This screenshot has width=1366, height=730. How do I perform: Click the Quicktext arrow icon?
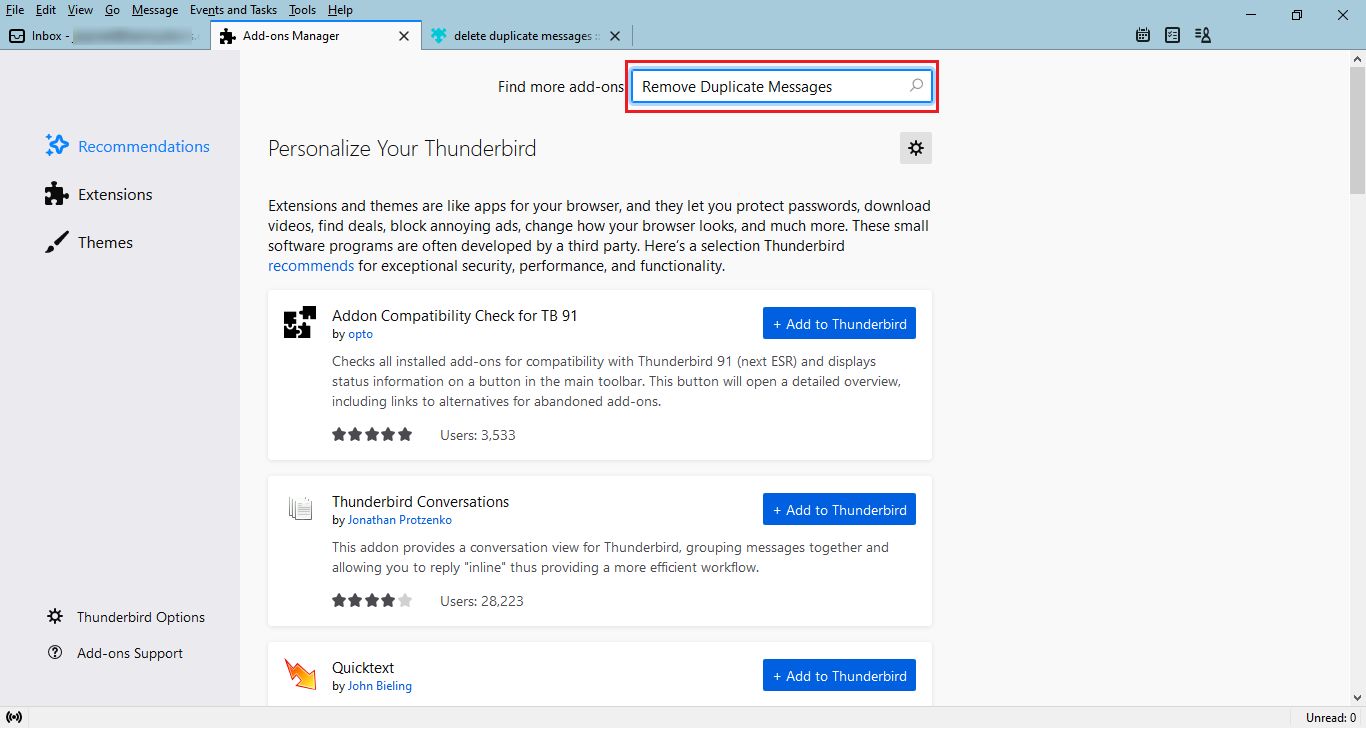300,675
